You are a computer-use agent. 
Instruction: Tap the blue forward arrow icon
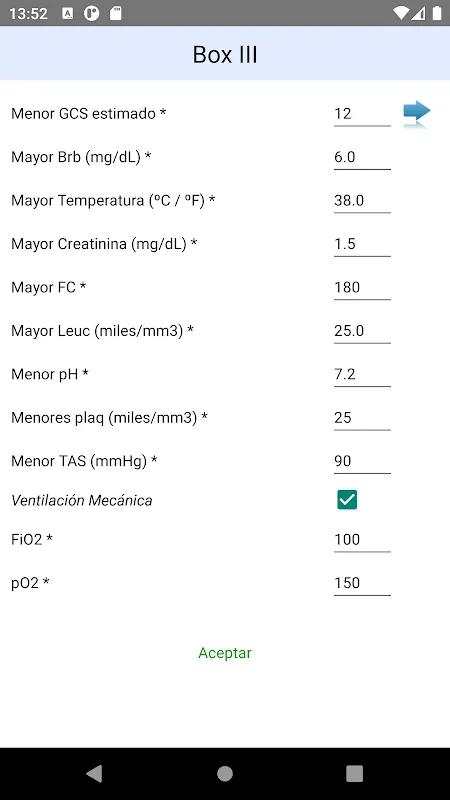[x=417, y=113]
